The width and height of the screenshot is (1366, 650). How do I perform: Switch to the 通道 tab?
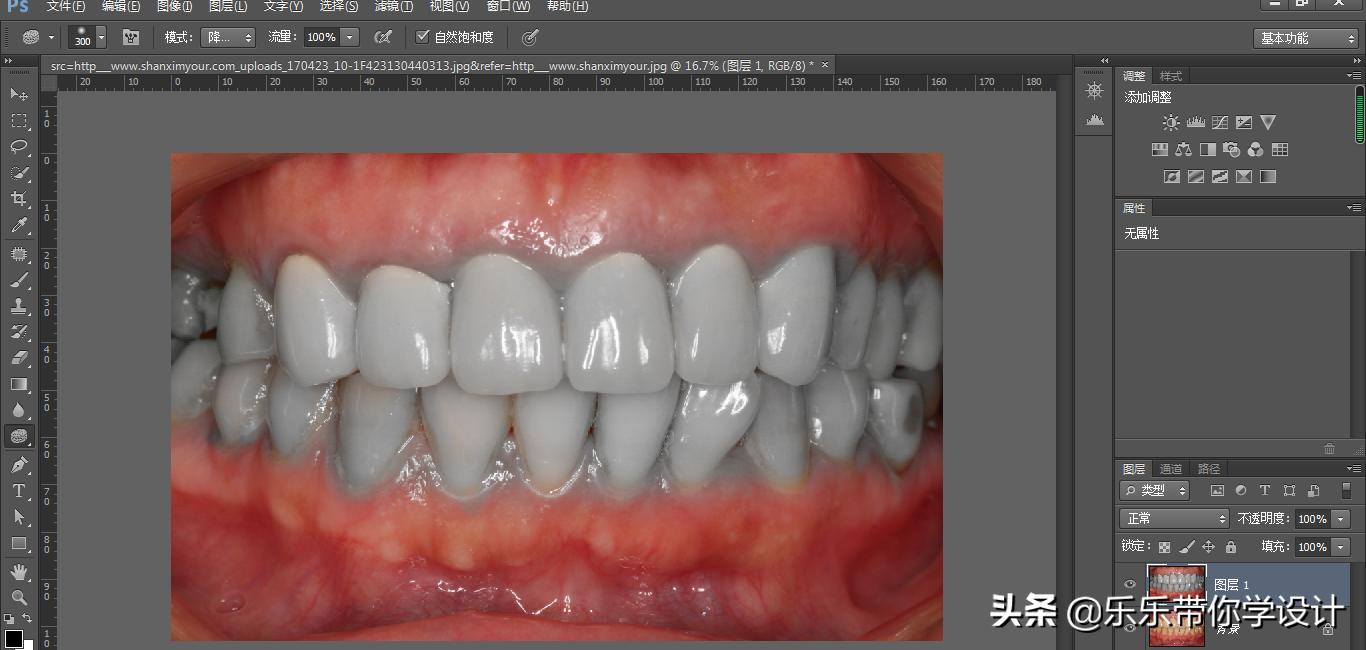click(1171, 467)
